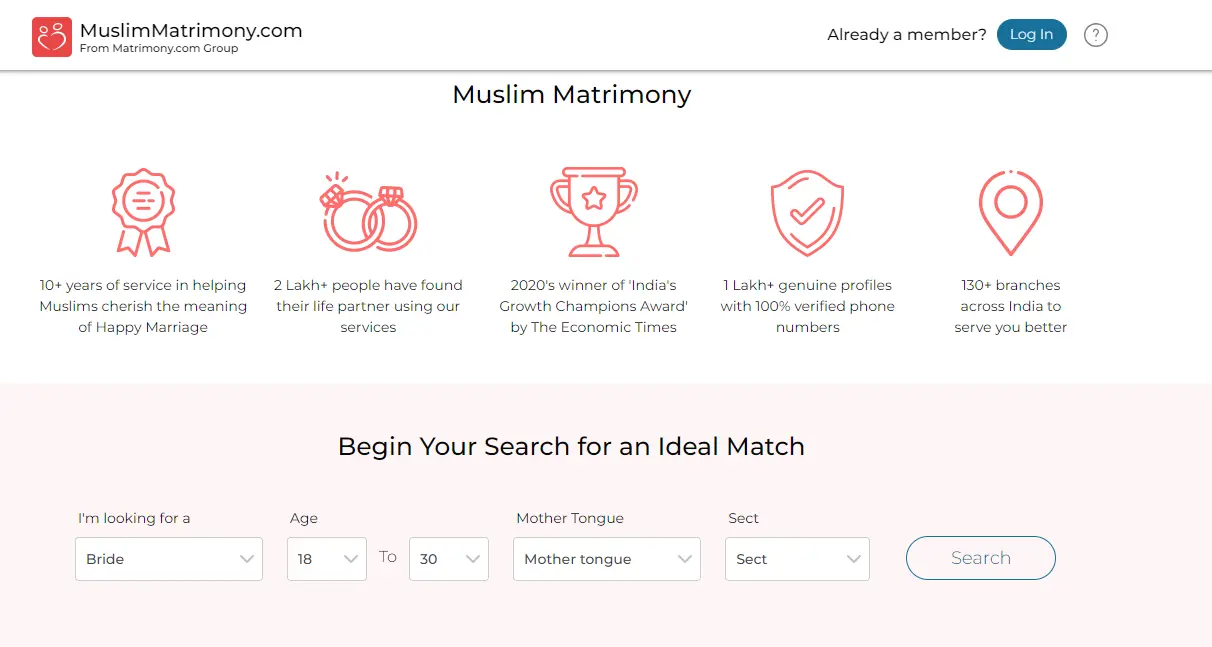The image size is (1212, 647).
Task: Click the wedding rings icon
Action: [368, 211]
